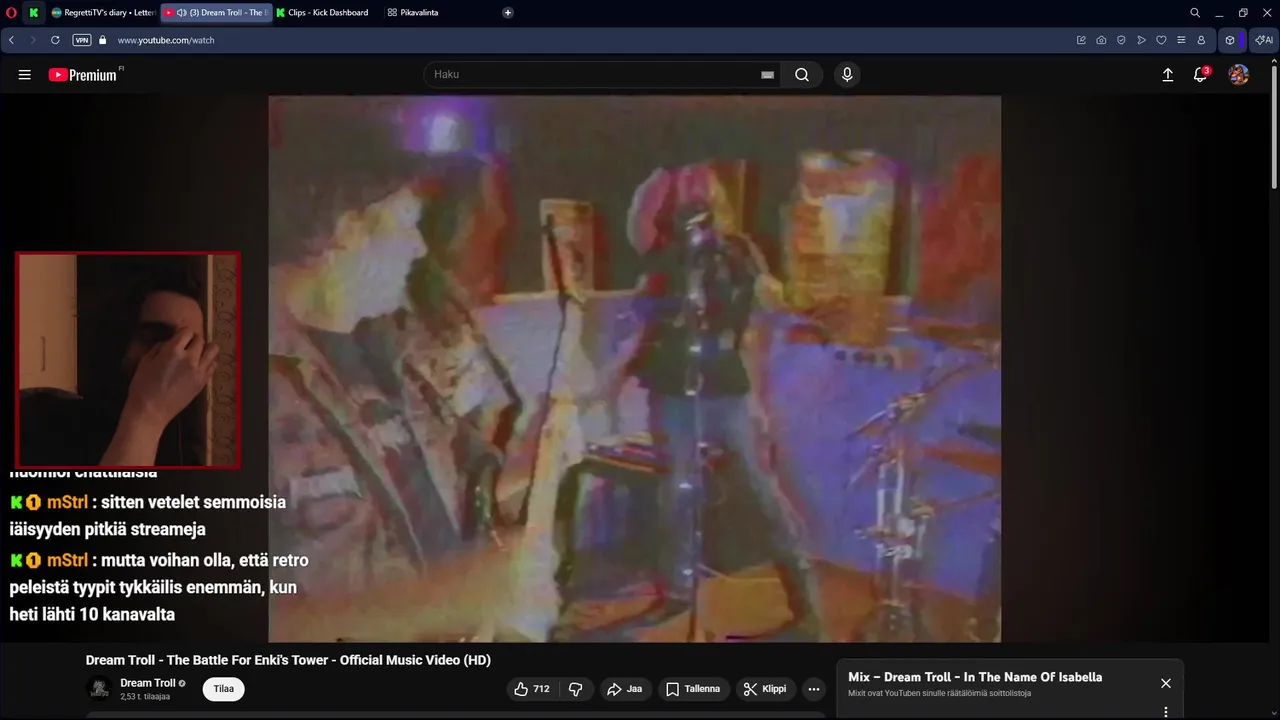1280x720 pixels.
Task: Click the video player to pause
Action: click(635, 369)
